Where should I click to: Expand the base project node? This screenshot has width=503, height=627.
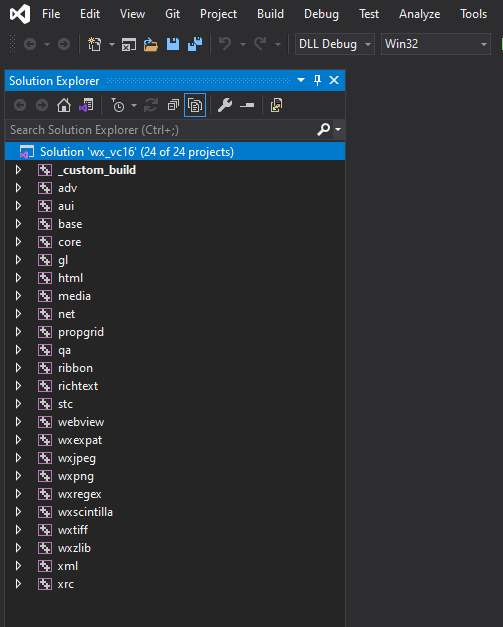18,224
